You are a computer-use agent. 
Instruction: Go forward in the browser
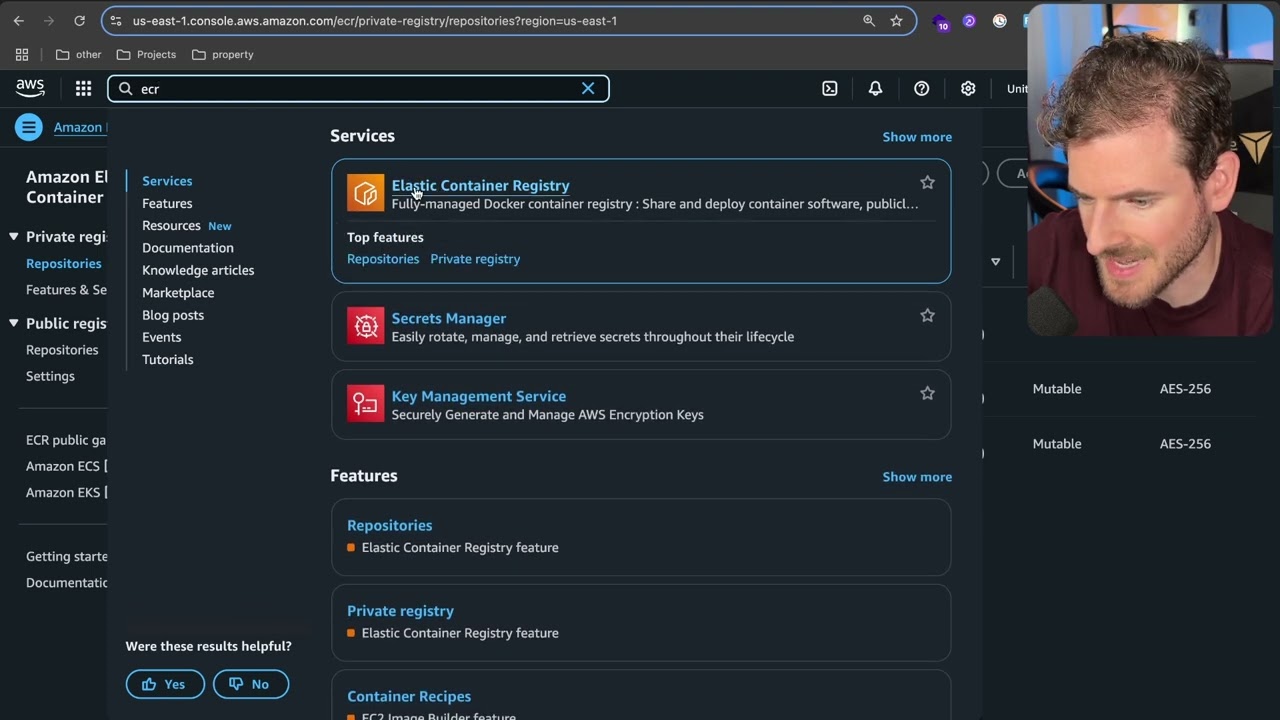point(49,20)
